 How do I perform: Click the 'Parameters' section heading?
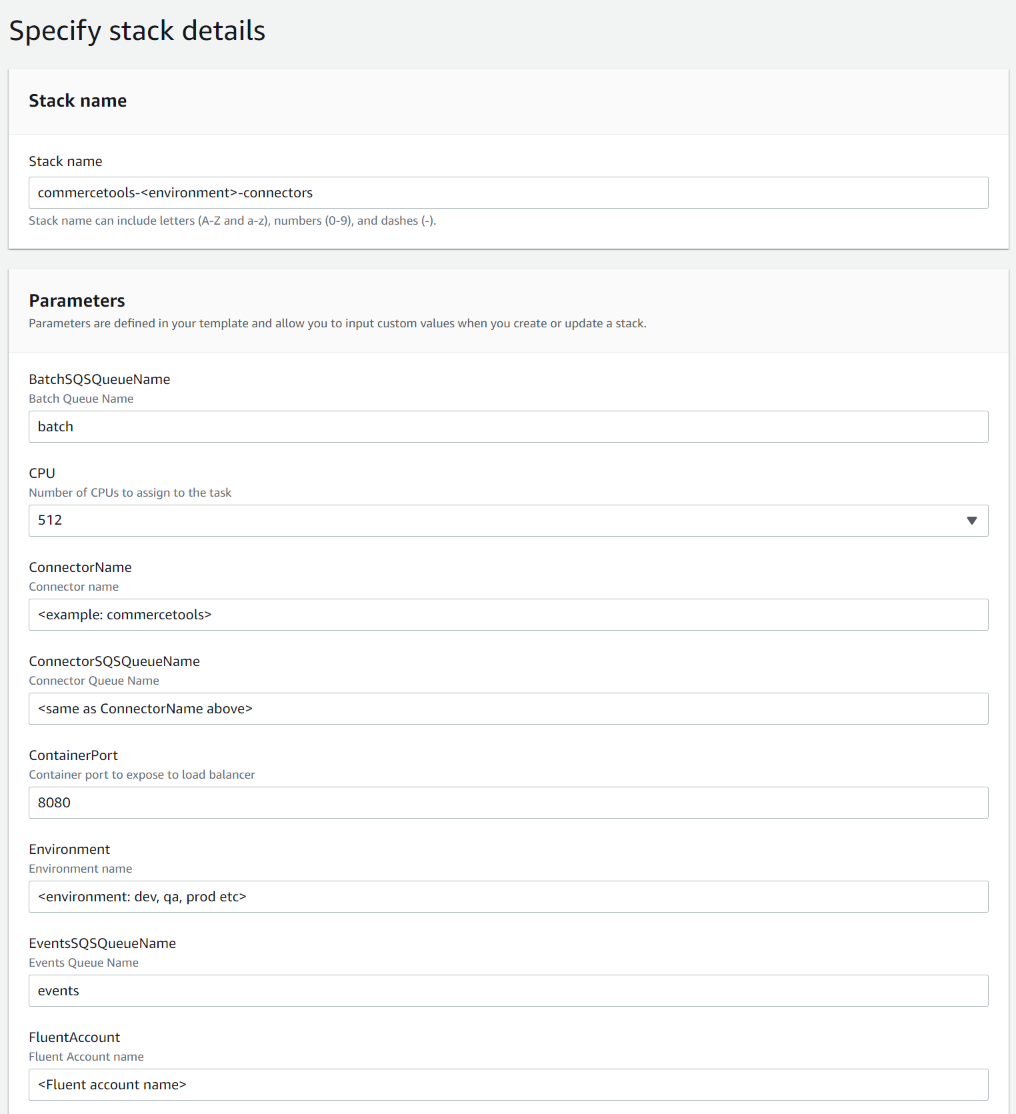pyautogui.click(x=77, y=301)
